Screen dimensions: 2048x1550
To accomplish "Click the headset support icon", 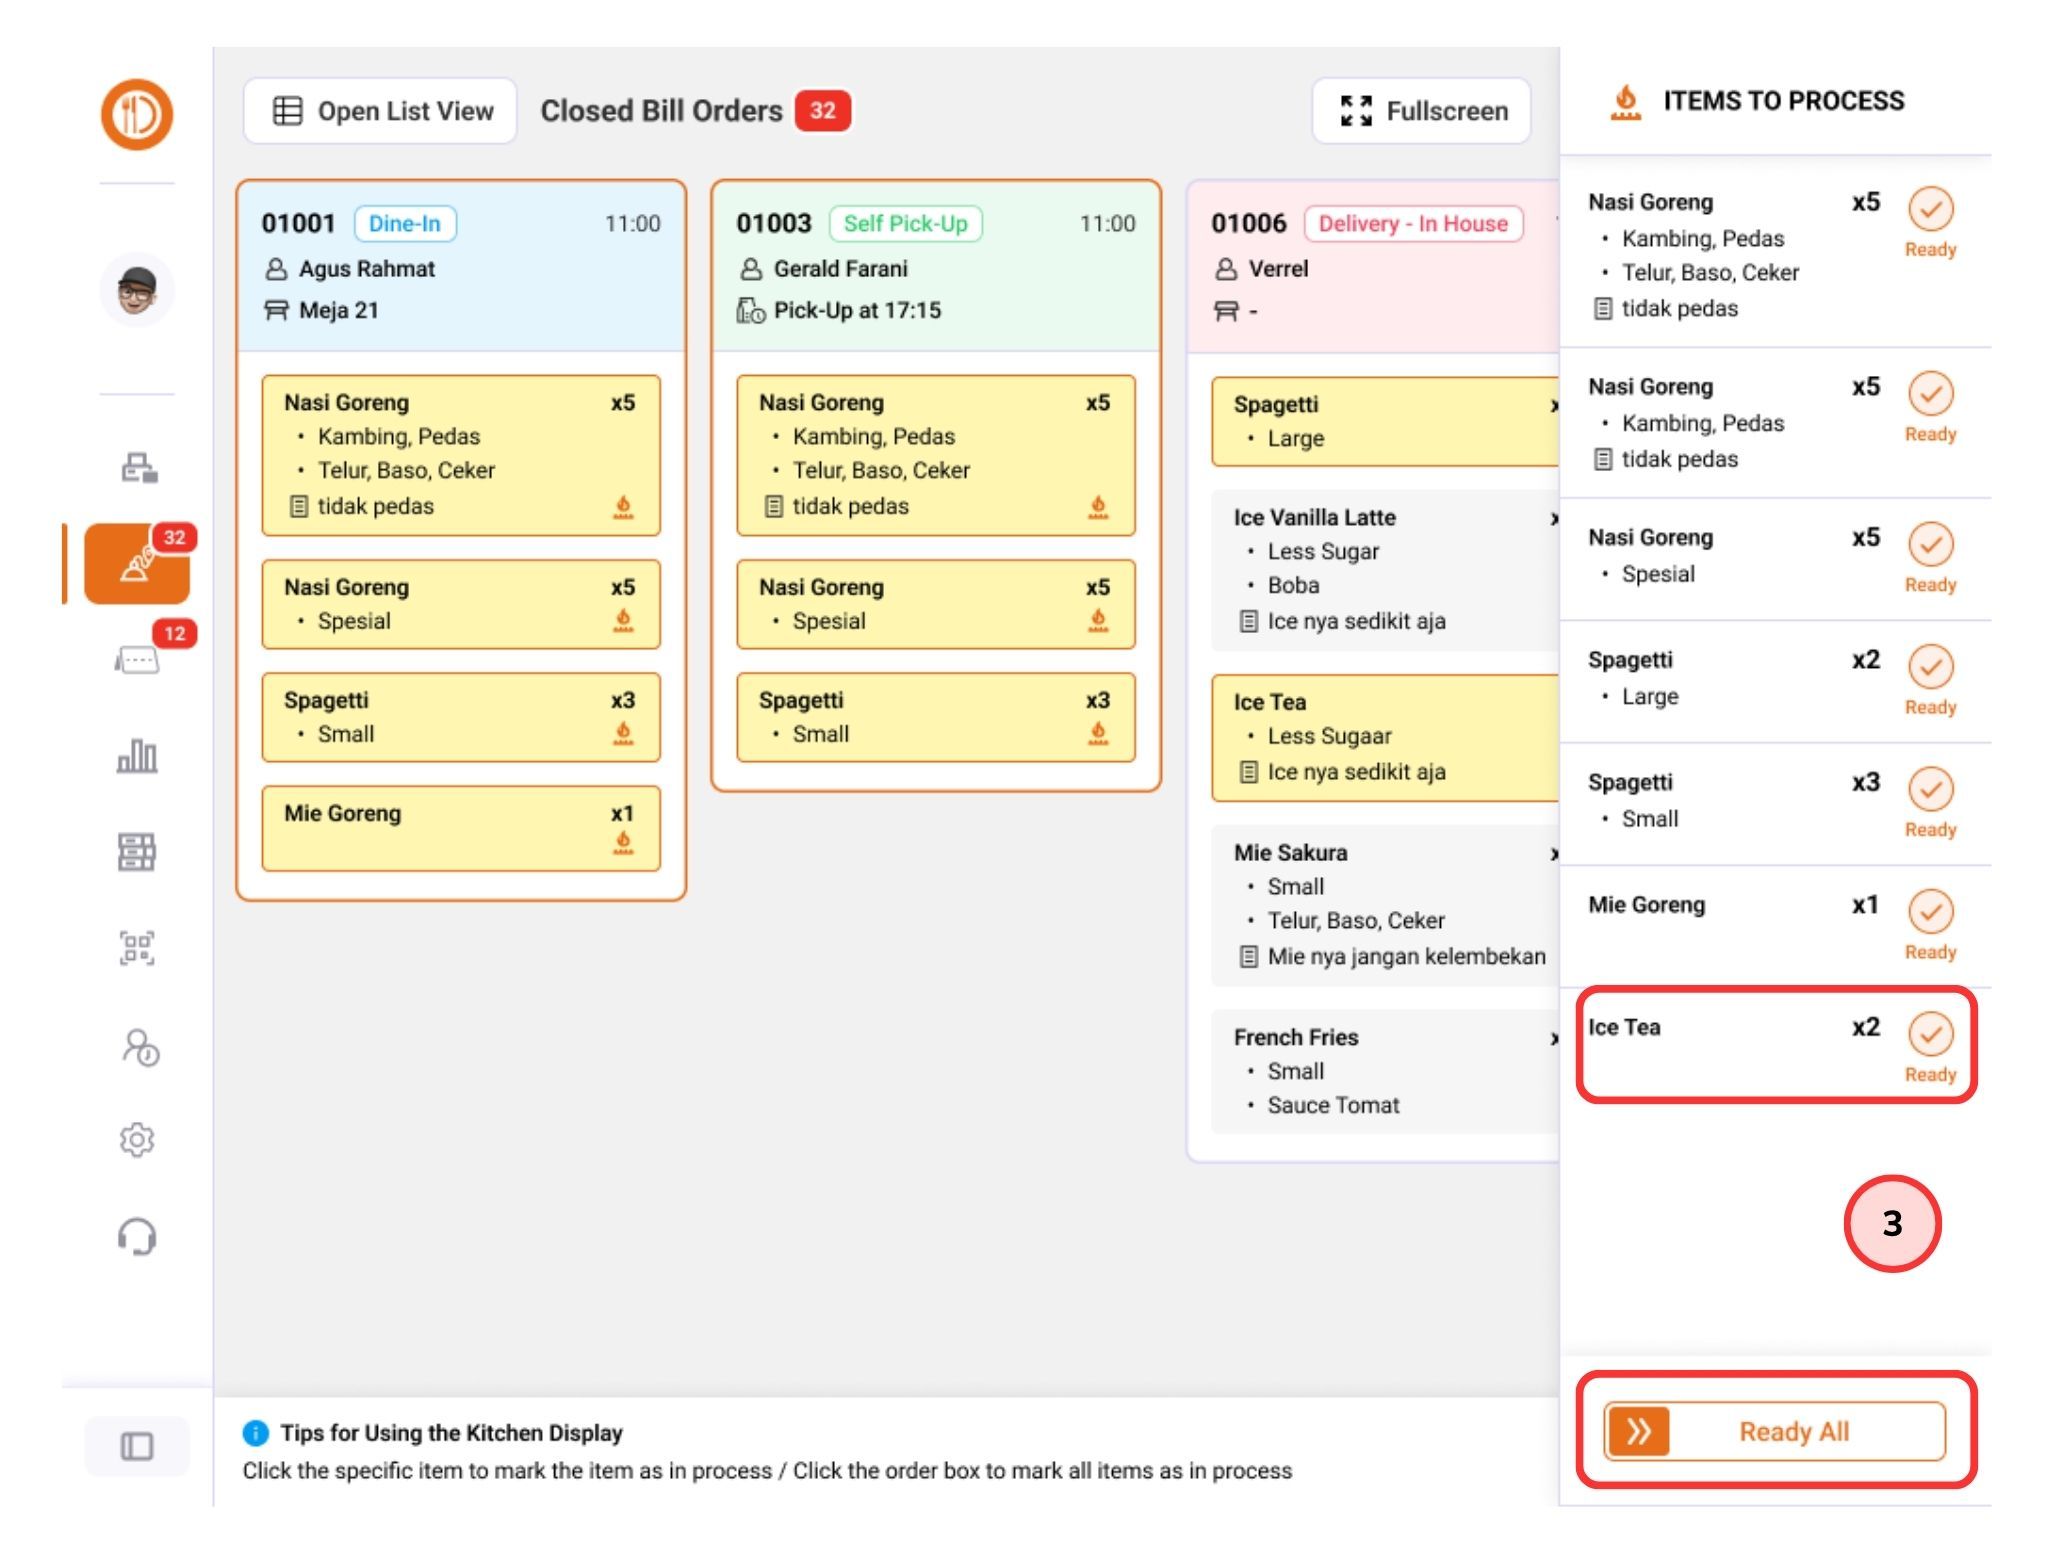I will click(x=137, y=1237).
